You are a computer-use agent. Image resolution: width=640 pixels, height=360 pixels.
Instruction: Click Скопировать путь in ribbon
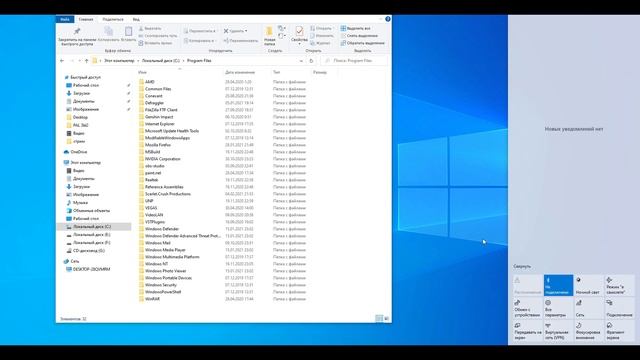pyautogui.click(x=158, y=36)
